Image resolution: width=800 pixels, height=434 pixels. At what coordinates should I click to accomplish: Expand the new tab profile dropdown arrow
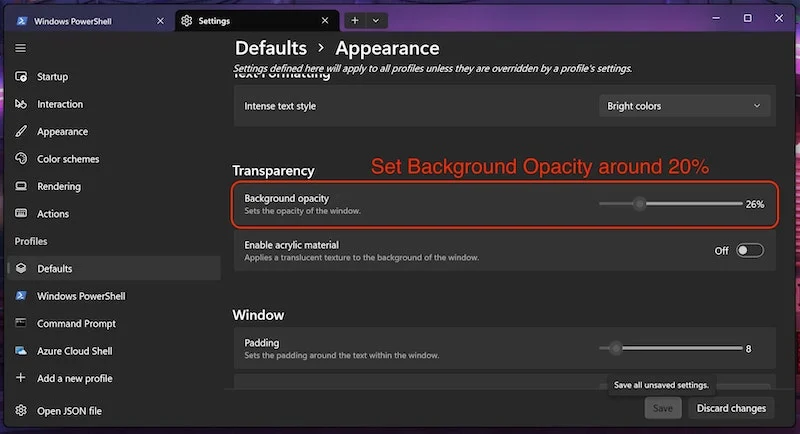pos(376,20)
